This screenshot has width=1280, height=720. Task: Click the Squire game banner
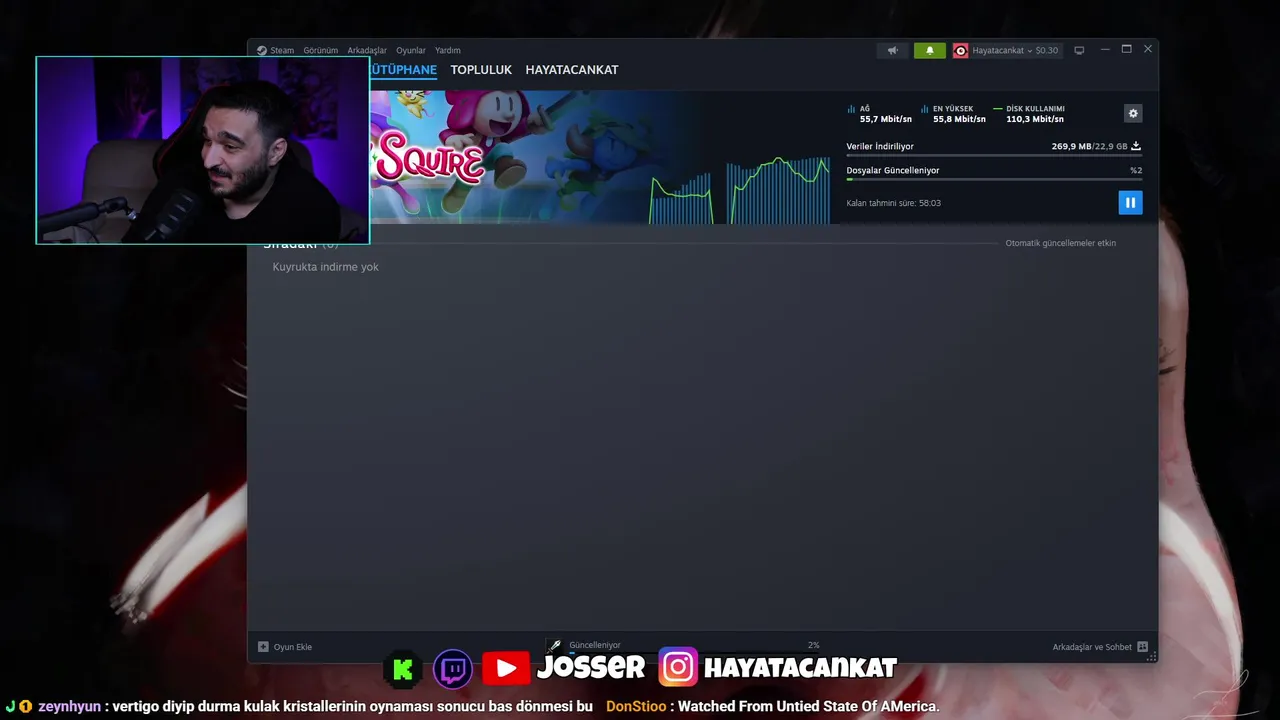510,156
